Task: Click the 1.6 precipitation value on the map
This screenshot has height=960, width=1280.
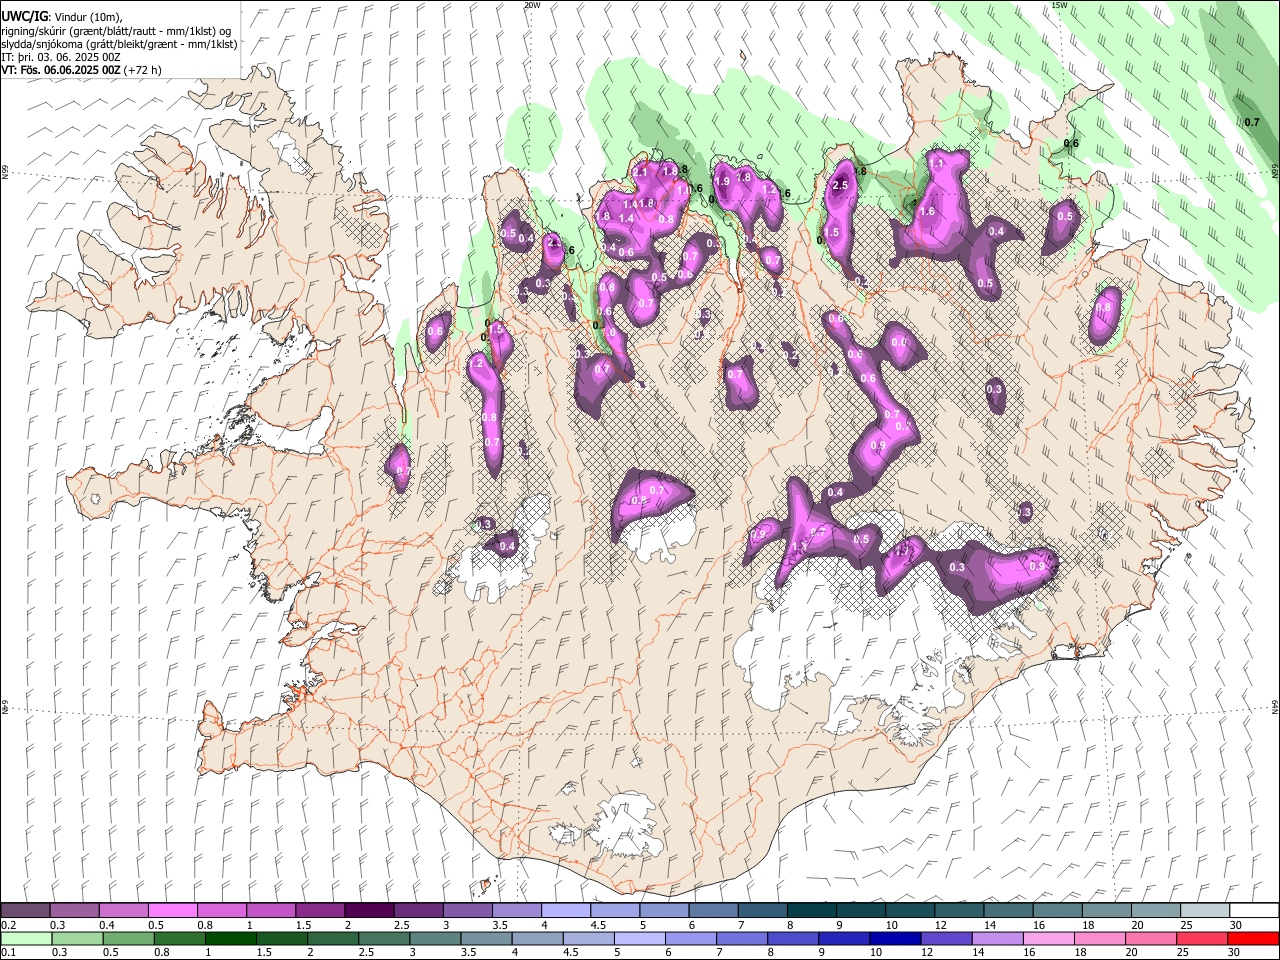Action: (927, 212)
